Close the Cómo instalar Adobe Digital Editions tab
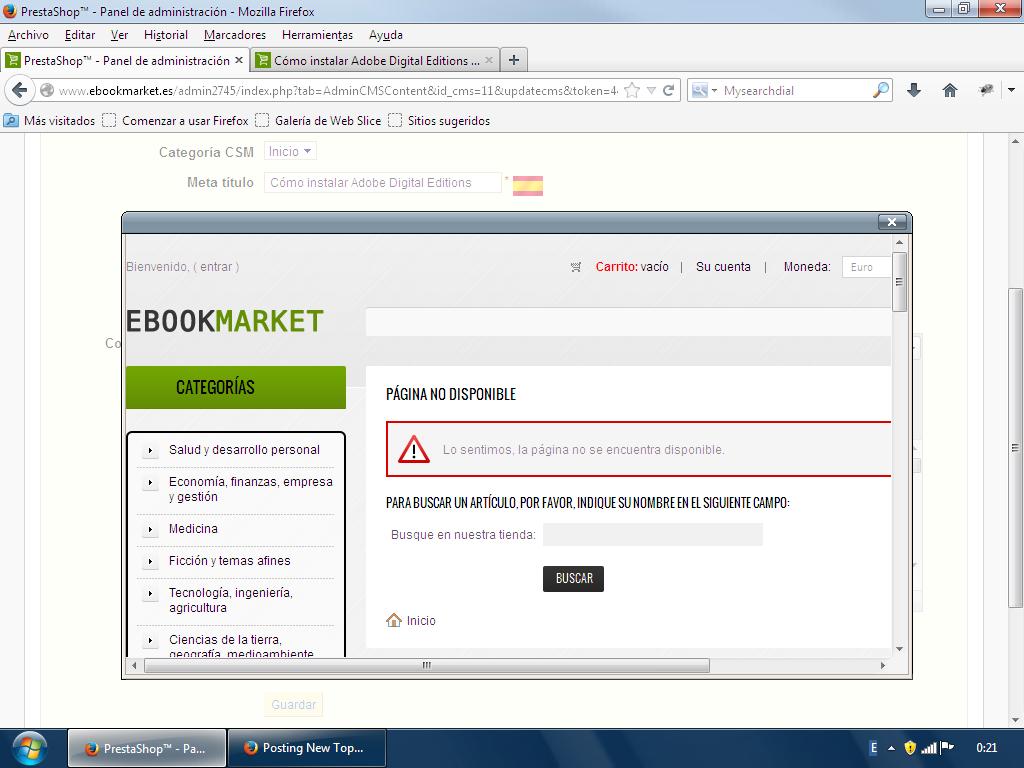This screenshot has height=768, width=1024. [488, 60]
